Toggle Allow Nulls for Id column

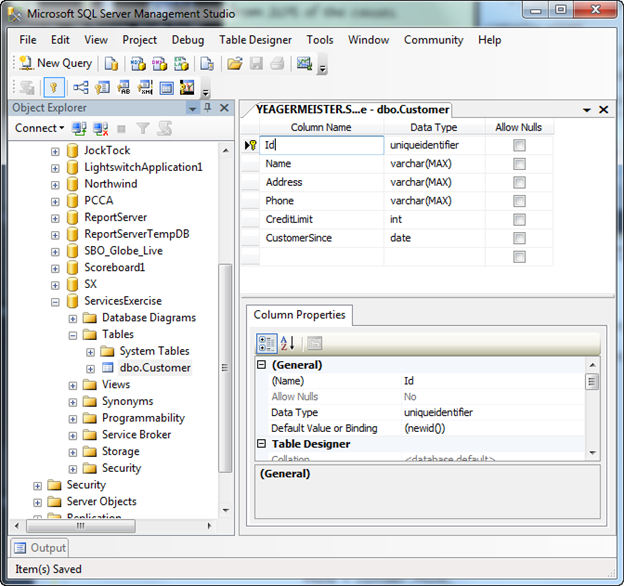(x=519, y=145)
